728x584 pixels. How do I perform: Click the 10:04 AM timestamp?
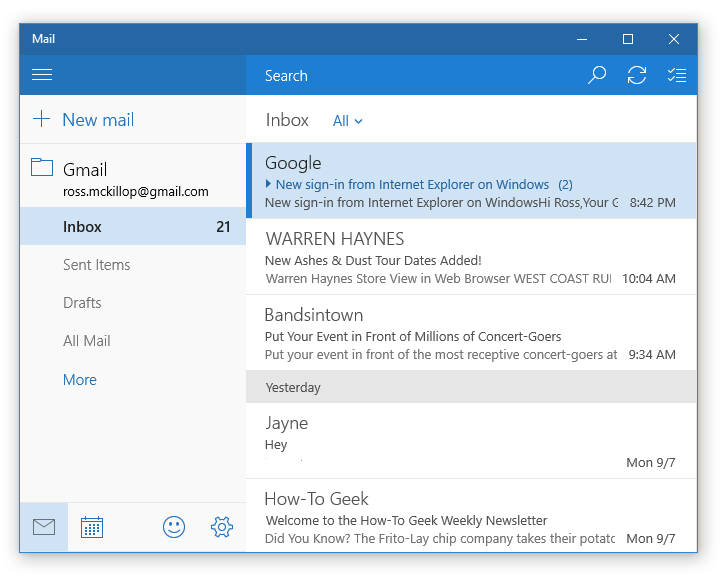point(649,279)
